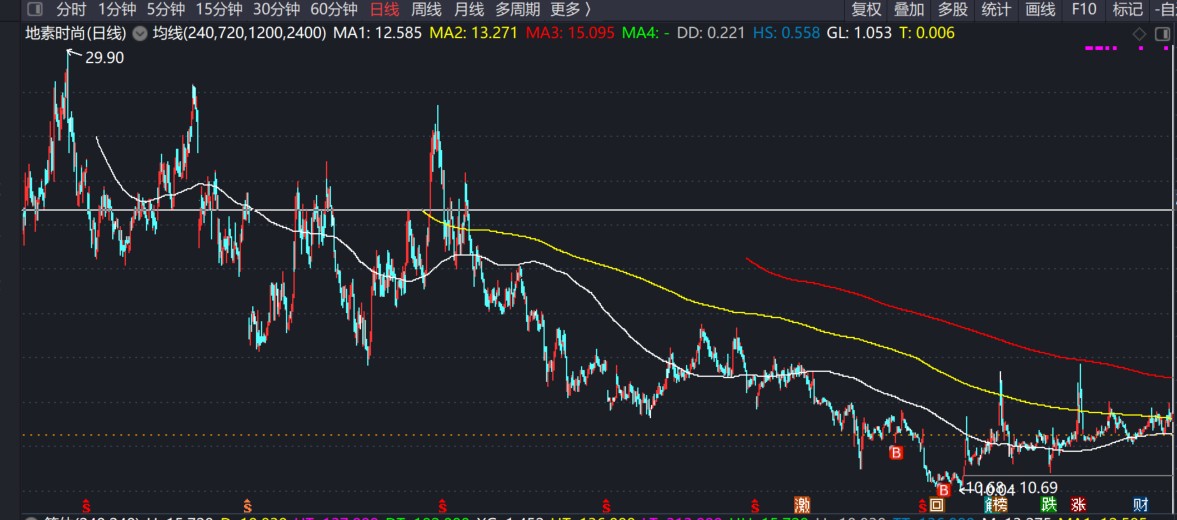Click the 10.69 price label
Image resolution: width=1177 pixels, height=520 pixels.
point(1039,488)
